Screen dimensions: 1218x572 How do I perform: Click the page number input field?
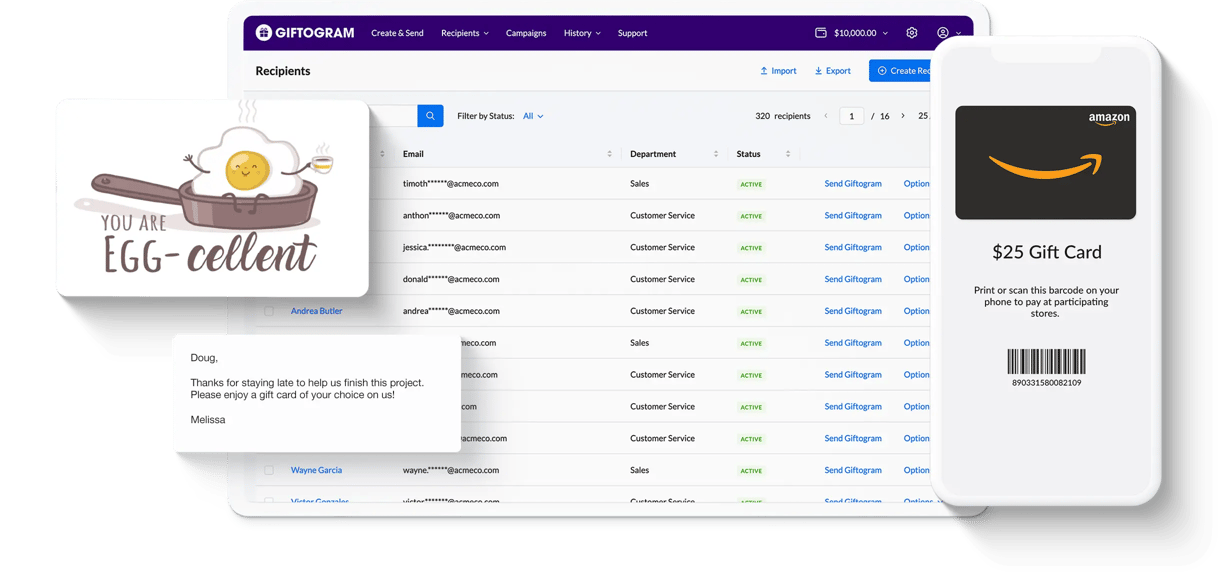851,116
